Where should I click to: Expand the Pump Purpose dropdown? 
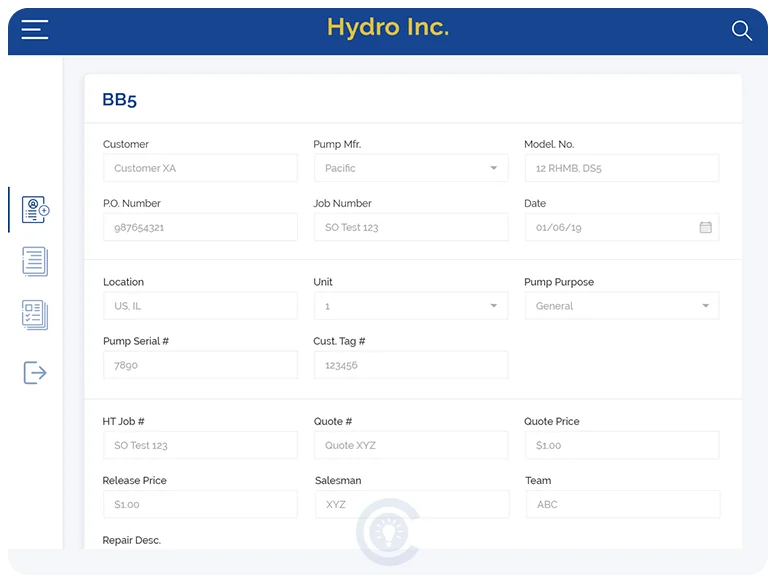(x=705, y=306)
